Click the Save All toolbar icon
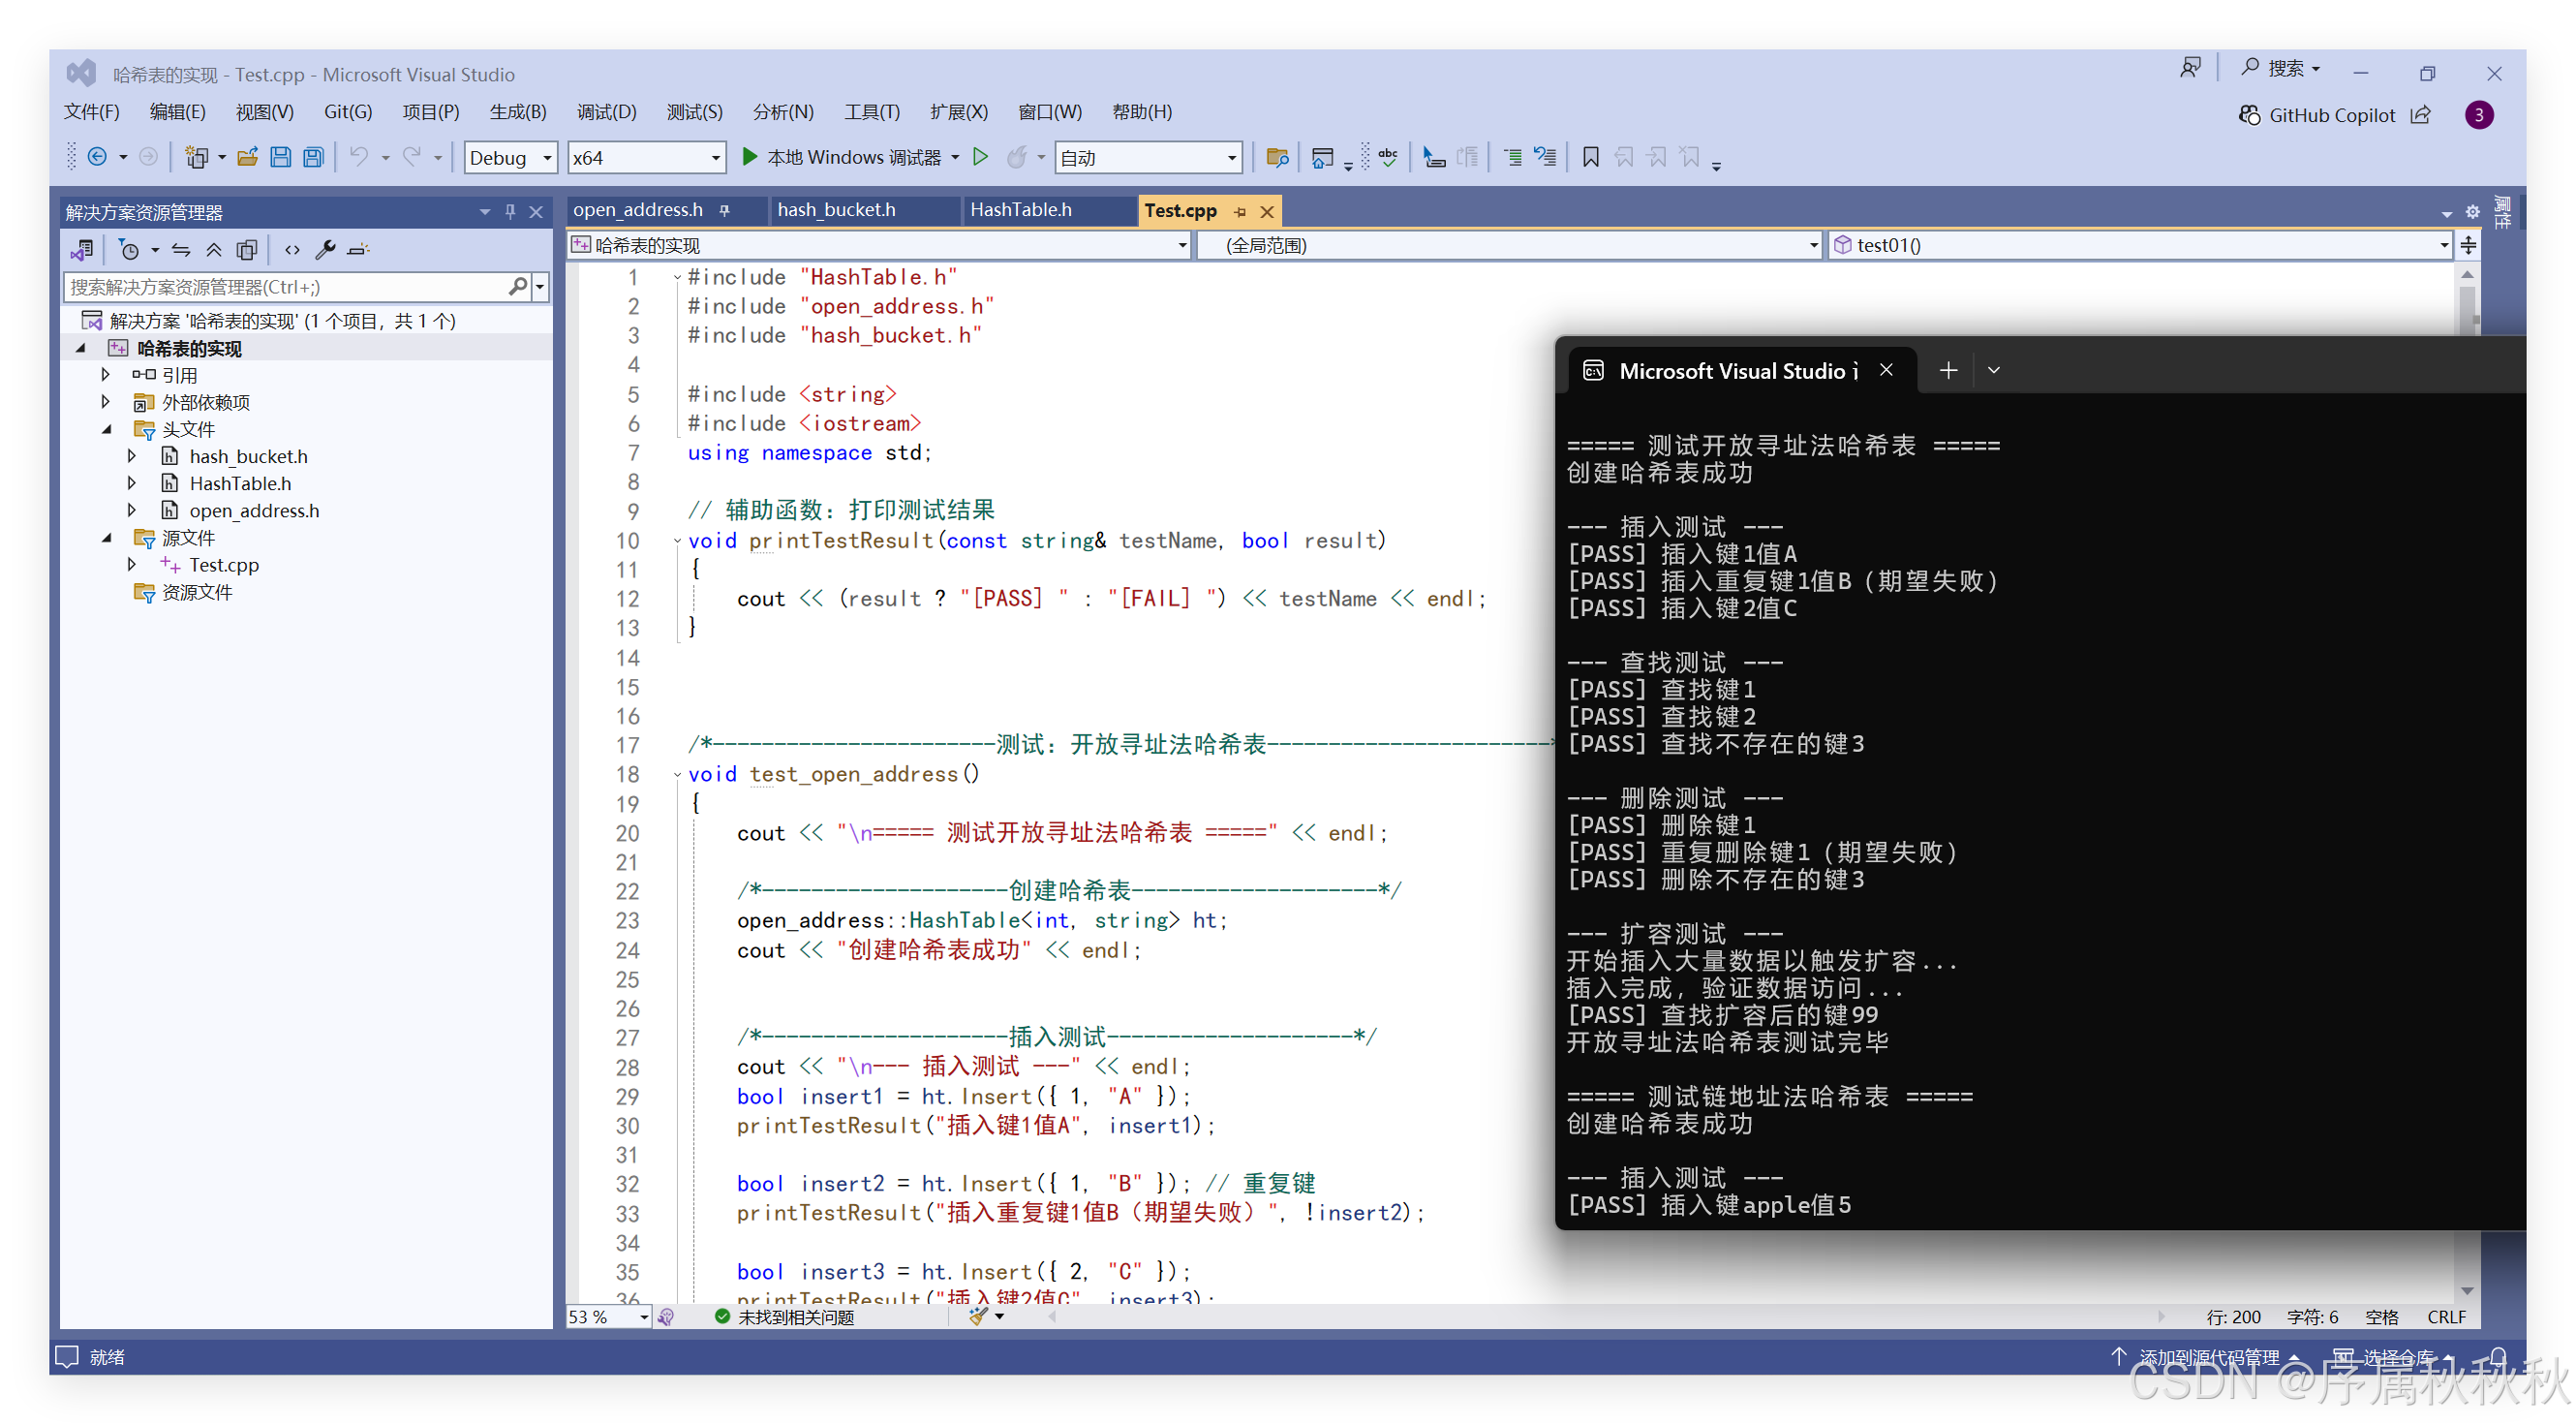The height and width of the screenshot is (1425, 2576). tap(314, 157)
